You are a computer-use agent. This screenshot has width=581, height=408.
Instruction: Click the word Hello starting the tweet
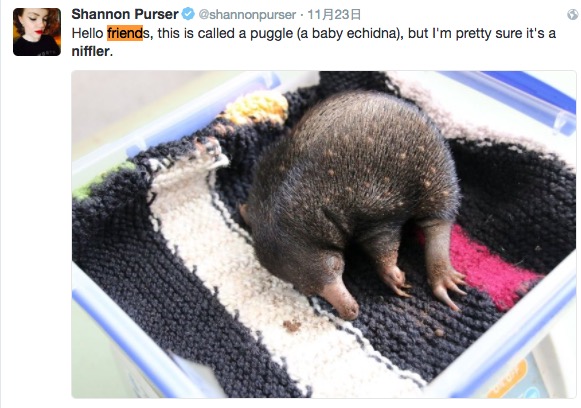click(x=87, y=33)
